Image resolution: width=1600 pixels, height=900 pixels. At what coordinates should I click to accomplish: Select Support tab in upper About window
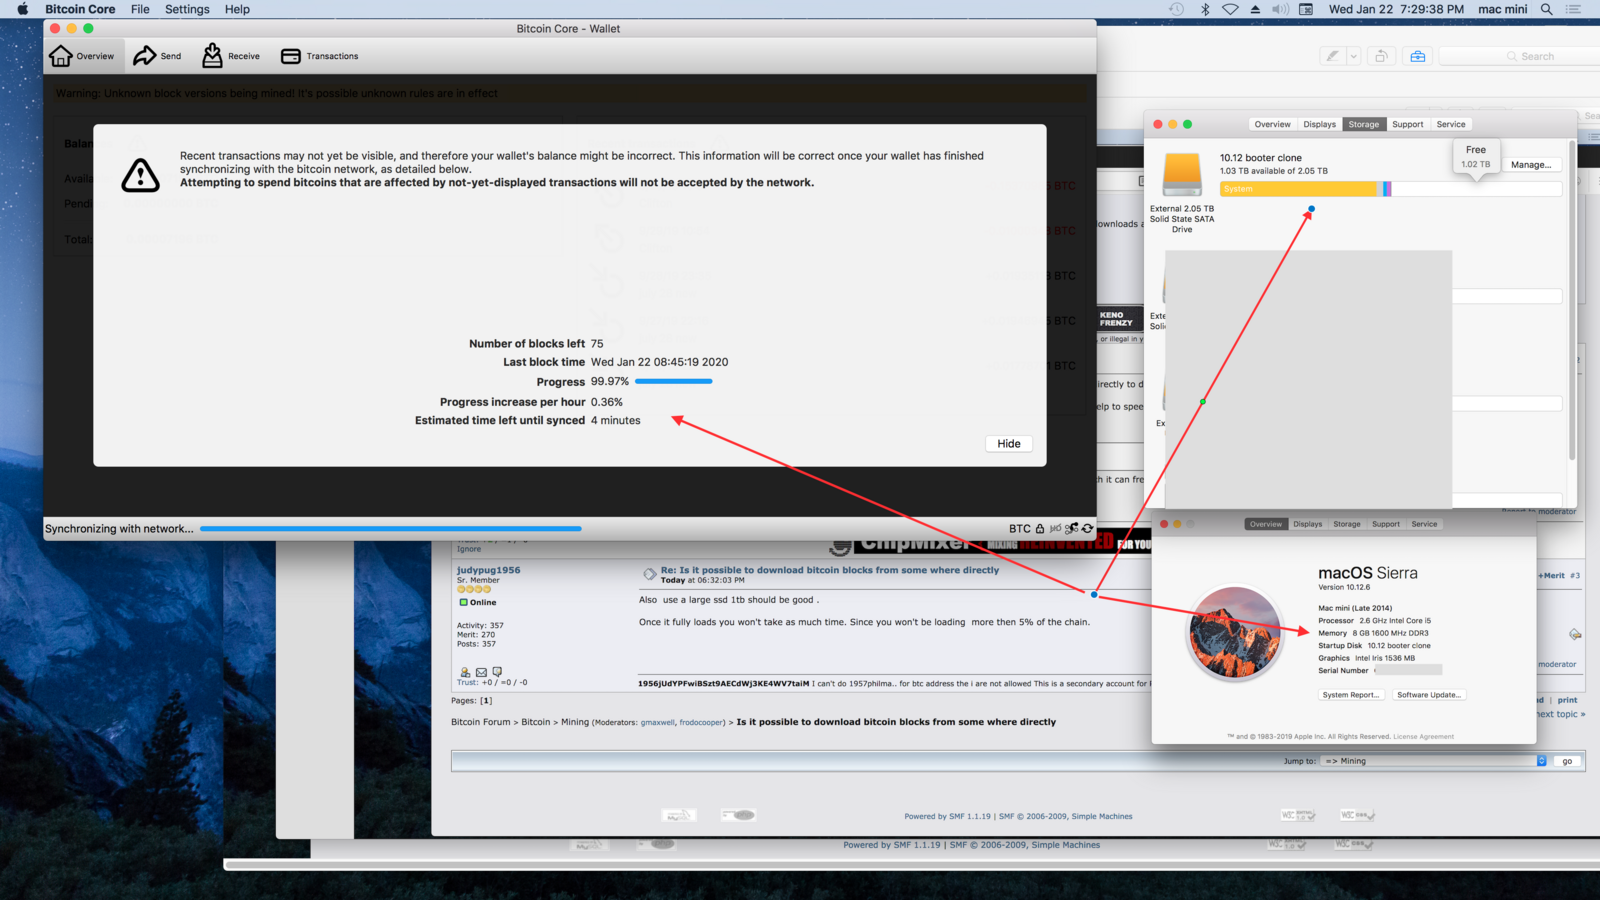tap(1408, 124)
